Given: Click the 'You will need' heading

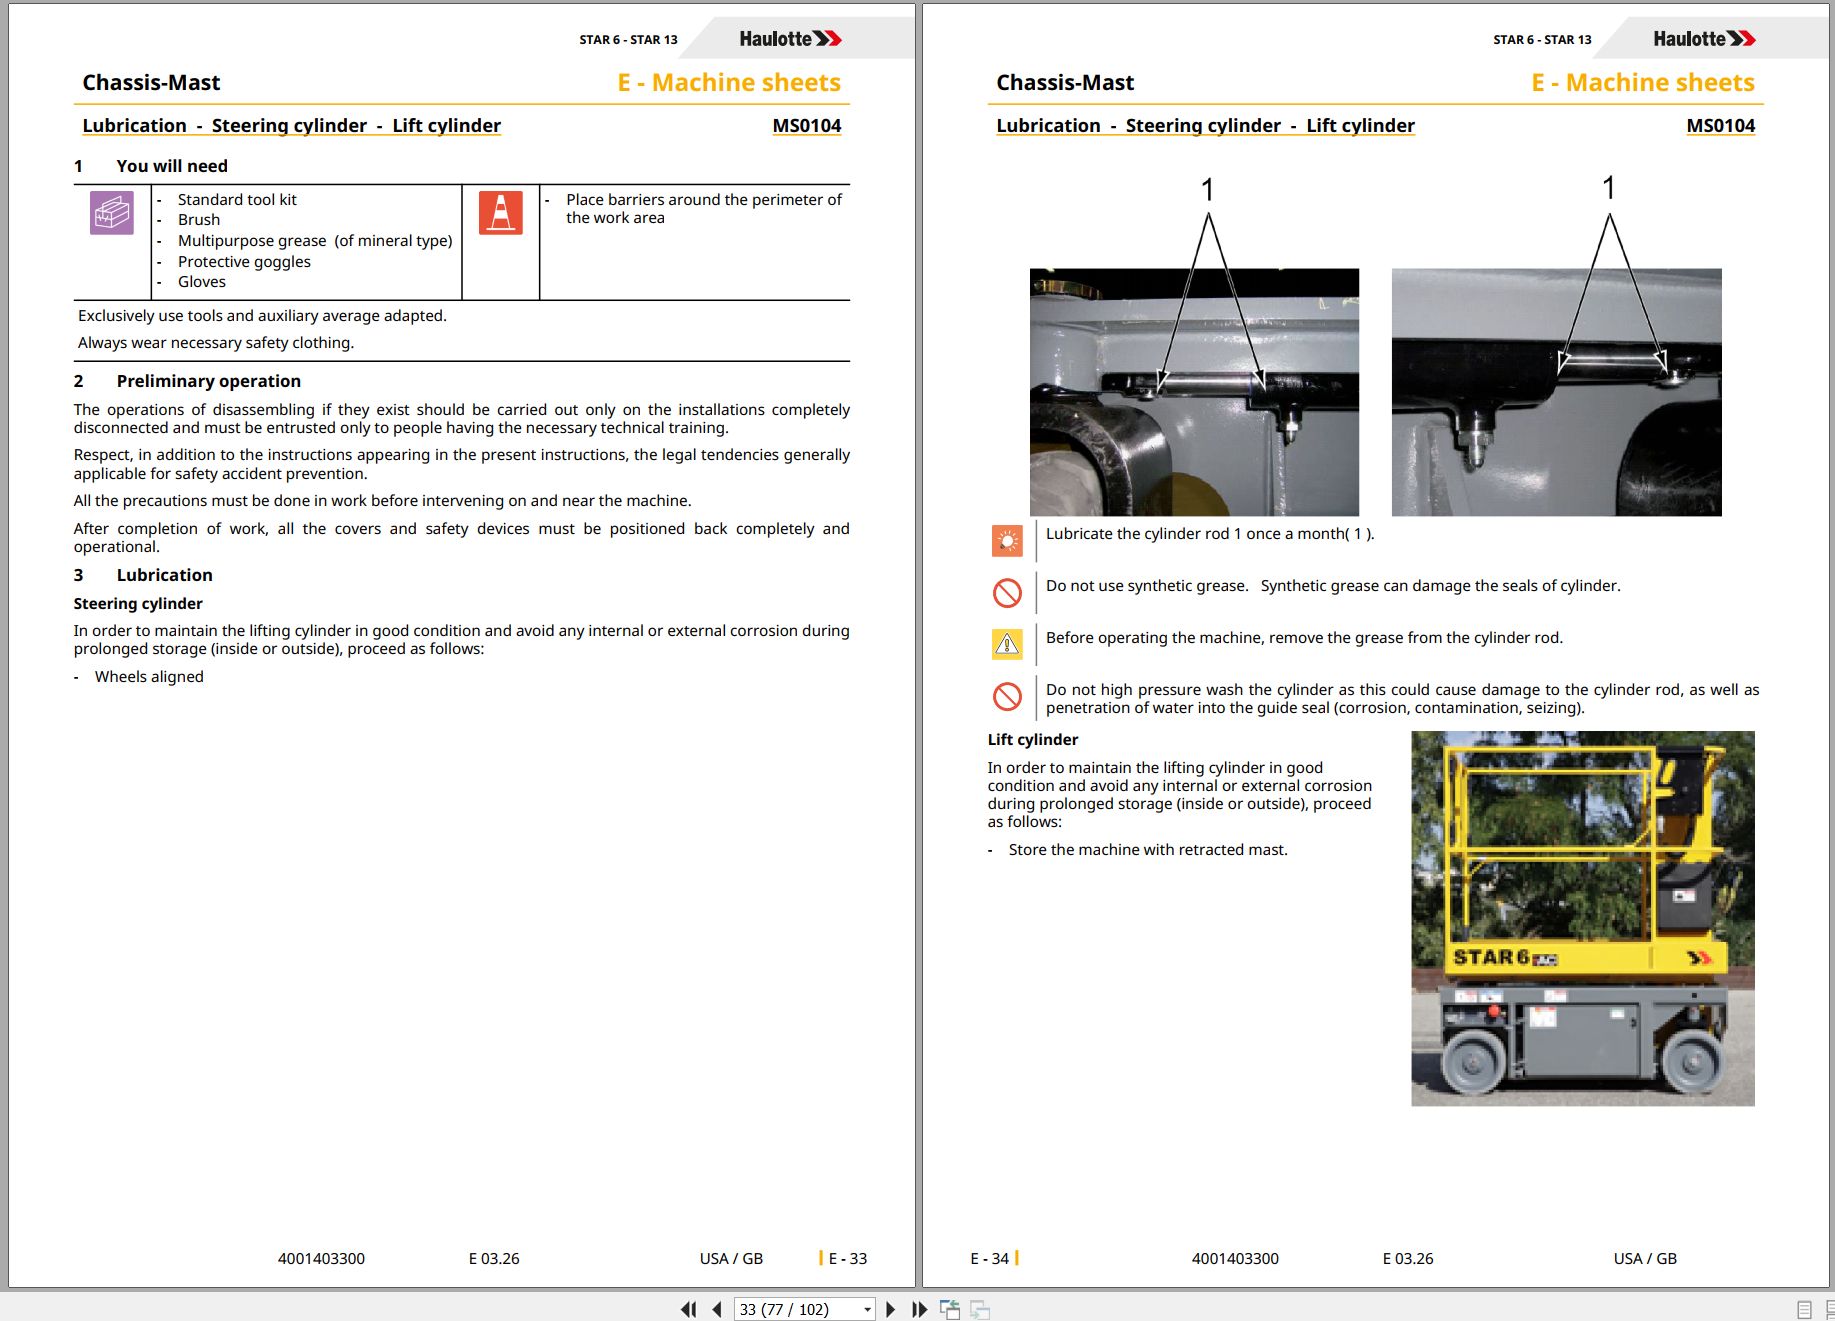Looking at the screenshot, I should 172,166.
